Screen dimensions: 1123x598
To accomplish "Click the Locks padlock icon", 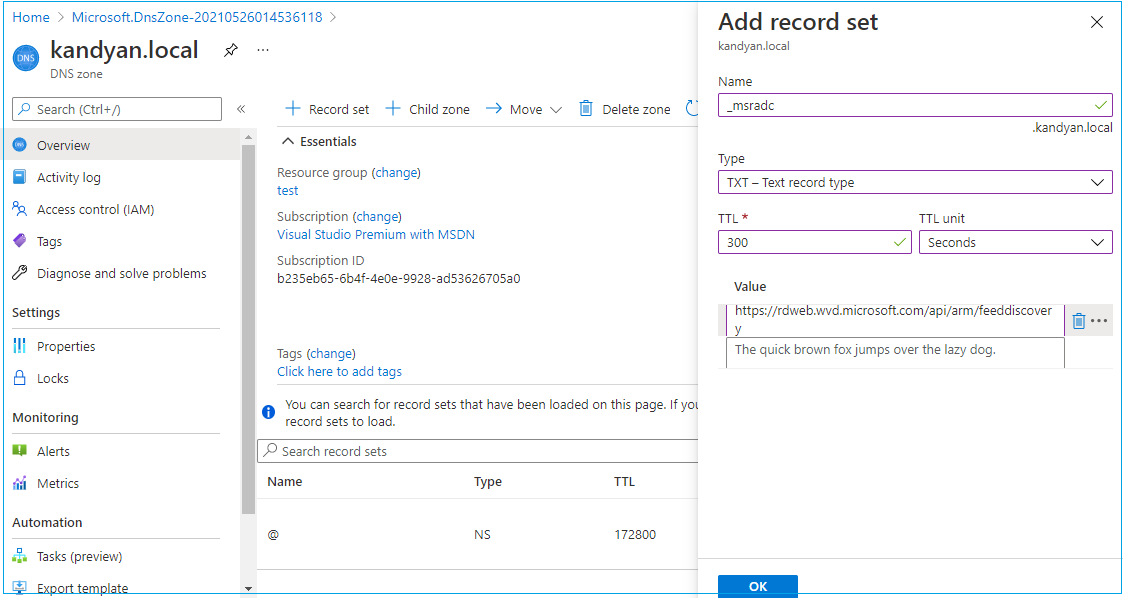I will [x=20, y=378].
